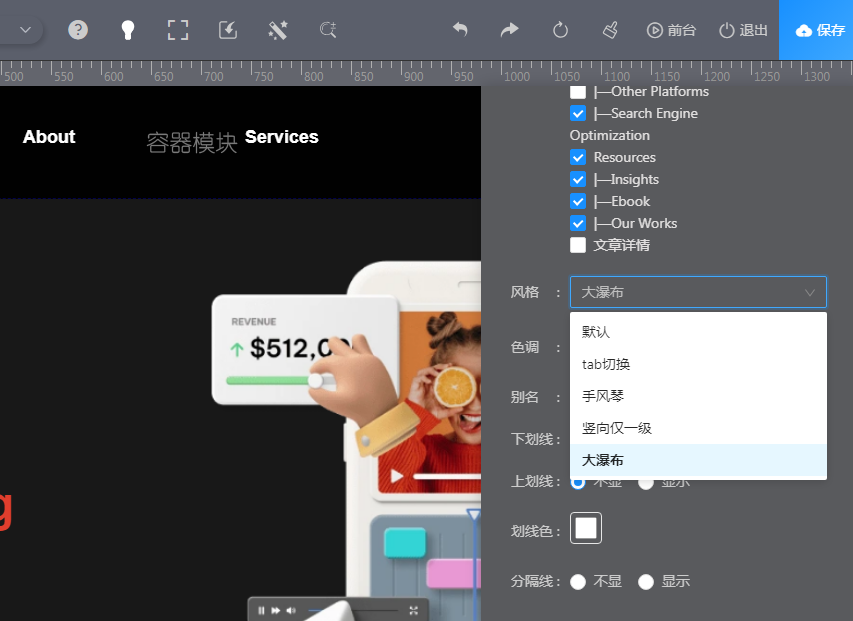
Task: Click the 退出 exit button
Action: click(x=743, y=30)
